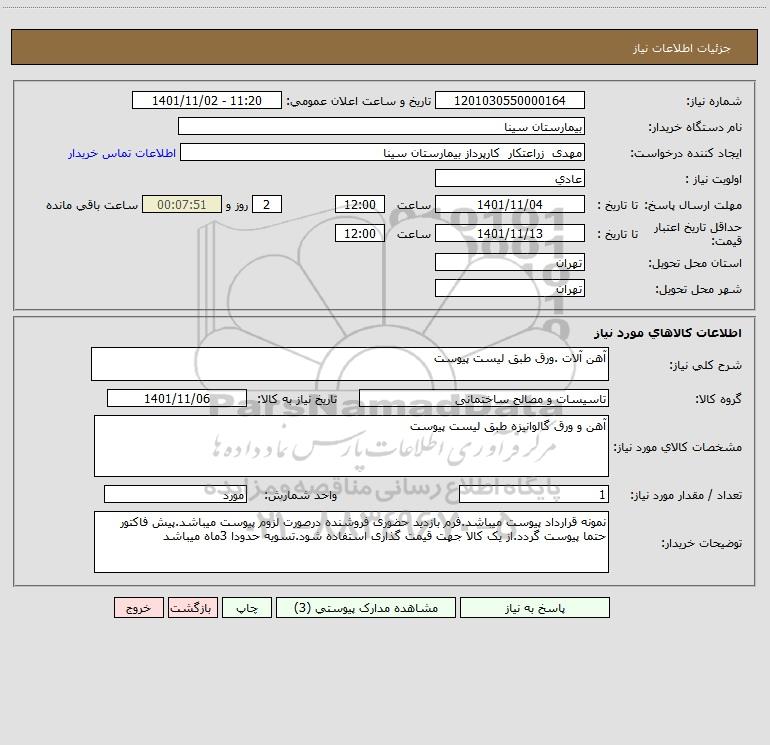Click the مشخصات کالای مورد نیاز text area
Viewport: 770px width, 745px height.
(x=351, y=446)
